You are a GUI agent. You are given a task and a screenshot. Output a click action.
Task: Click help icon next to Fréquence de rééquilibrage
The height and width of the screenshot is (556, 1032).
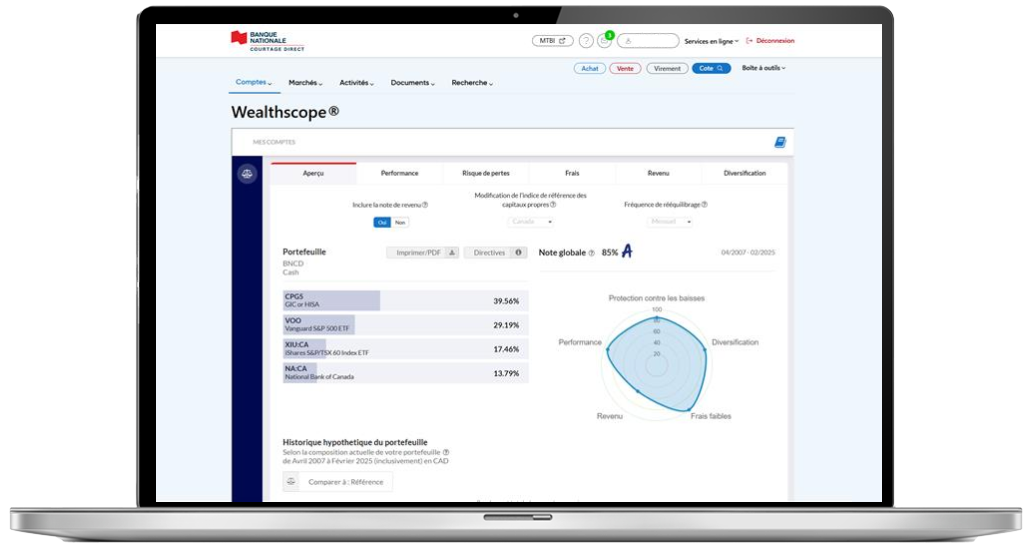click(704, 205)
